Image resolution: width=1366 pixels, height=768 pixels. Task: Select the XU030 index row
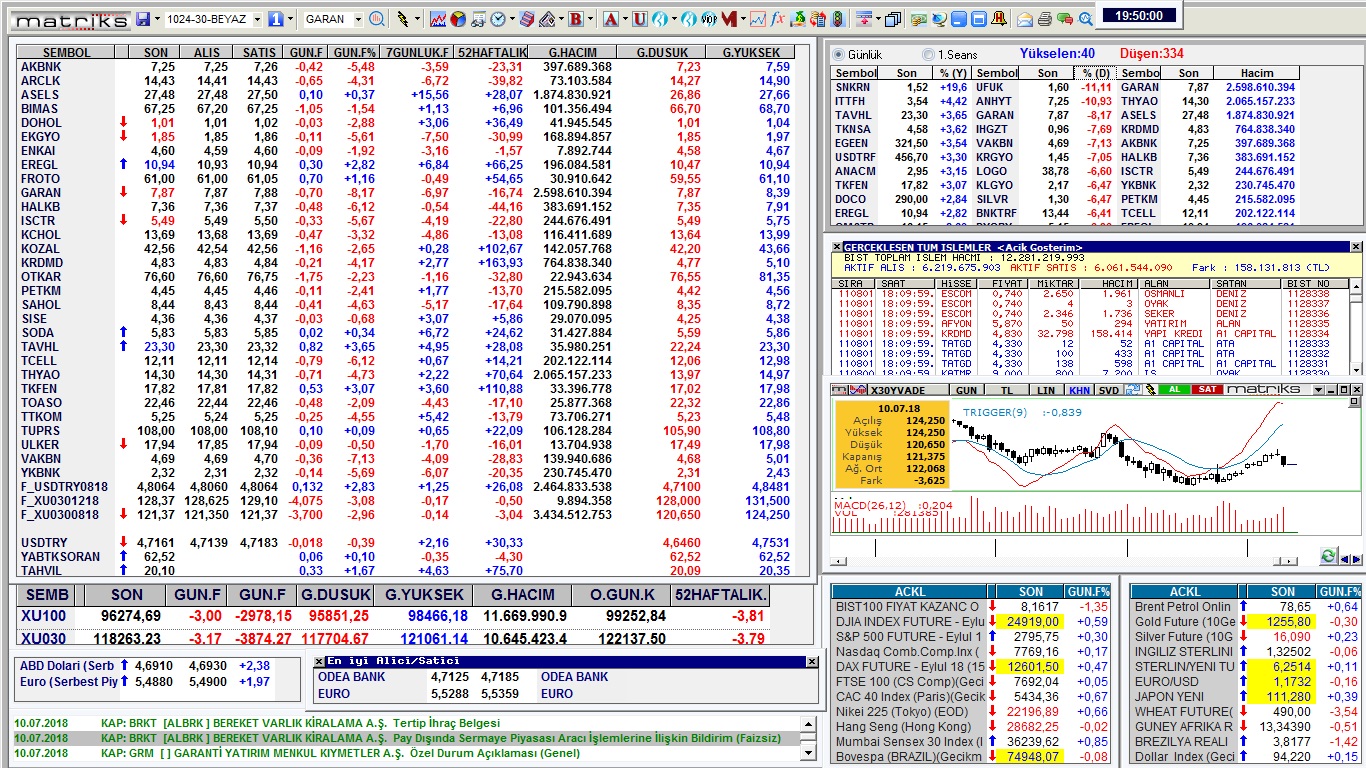(x=393, y=638)
